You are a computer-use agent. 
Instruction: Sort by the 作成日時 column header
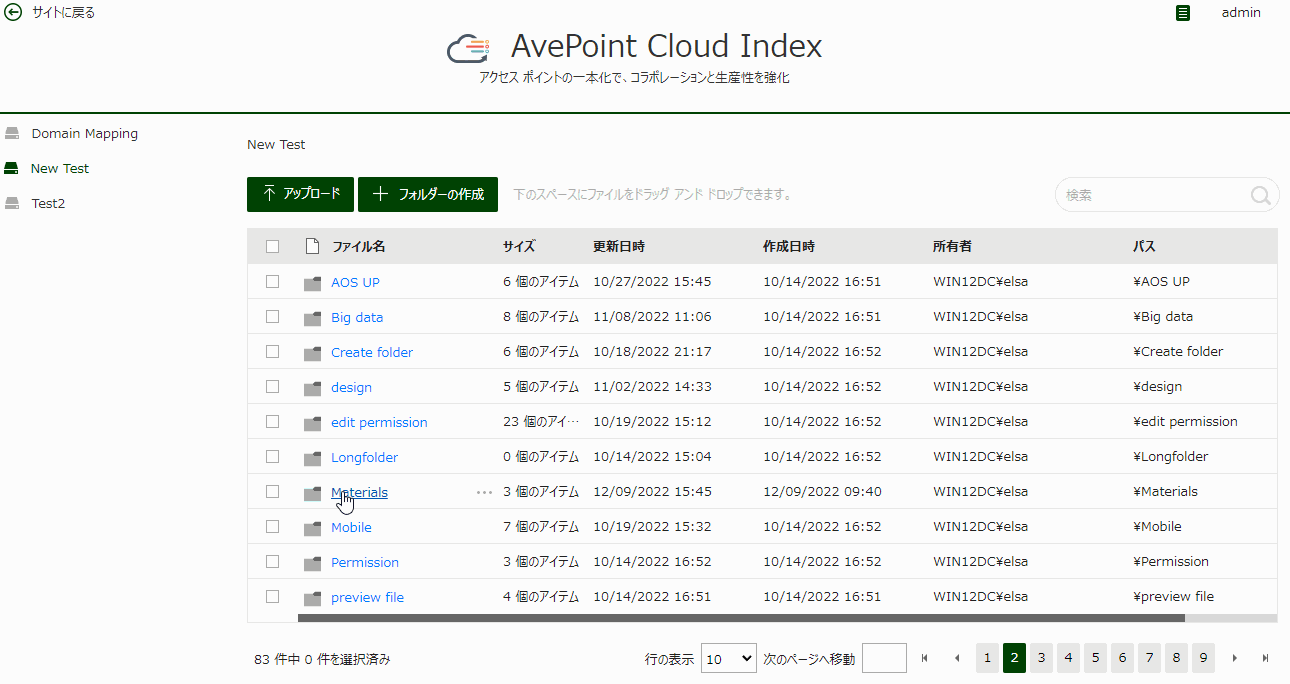click(x=789, y=246)
